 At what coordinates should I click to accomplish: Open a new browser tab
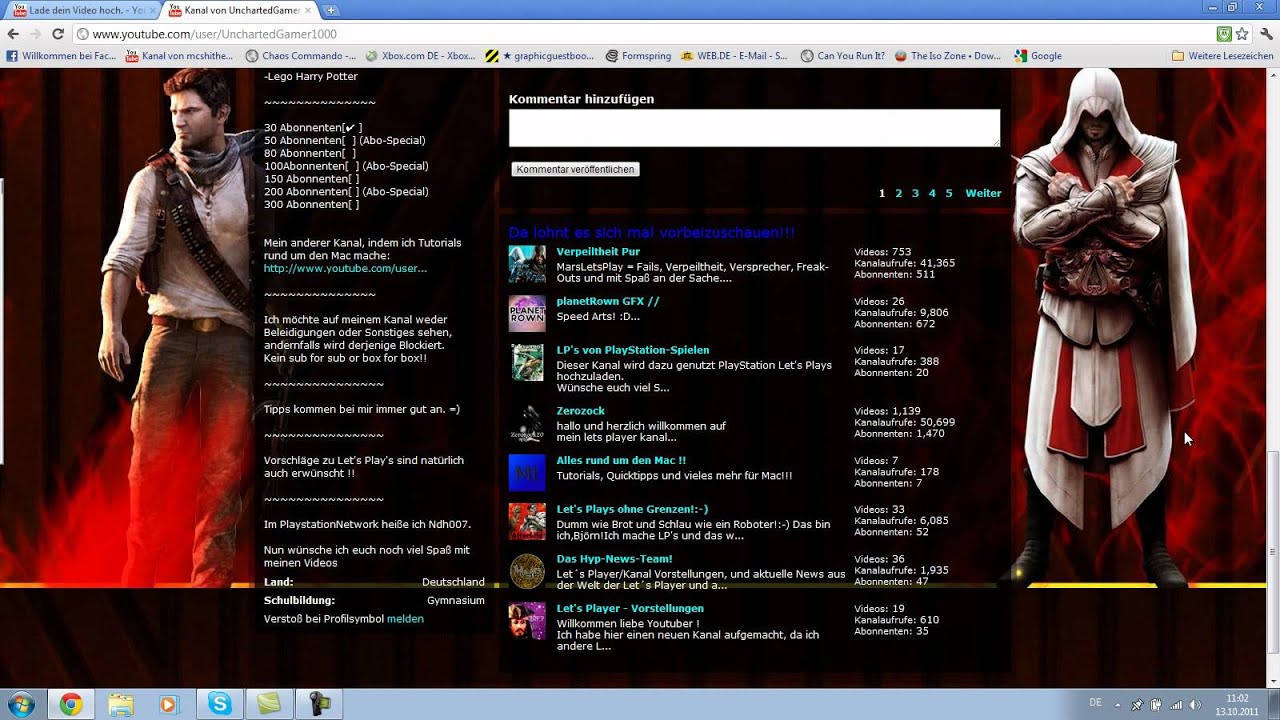point(331,10)
